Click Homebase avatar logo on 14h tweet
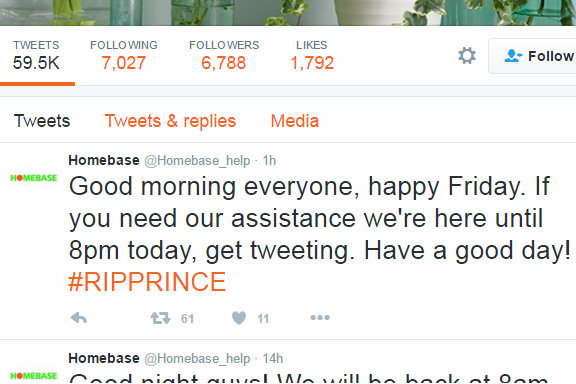The height and width of the screenshot is (384, 576). [33, 376]
